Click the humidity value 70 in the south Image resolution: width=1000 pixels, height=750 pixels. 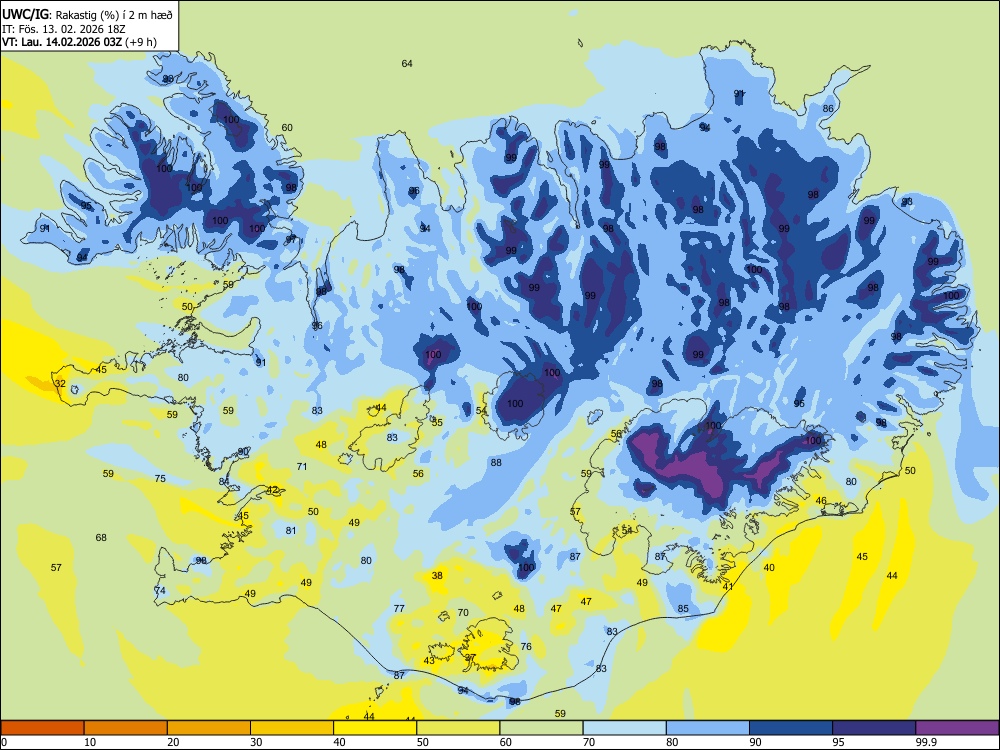pyautogui.click(x=463, y=613)
